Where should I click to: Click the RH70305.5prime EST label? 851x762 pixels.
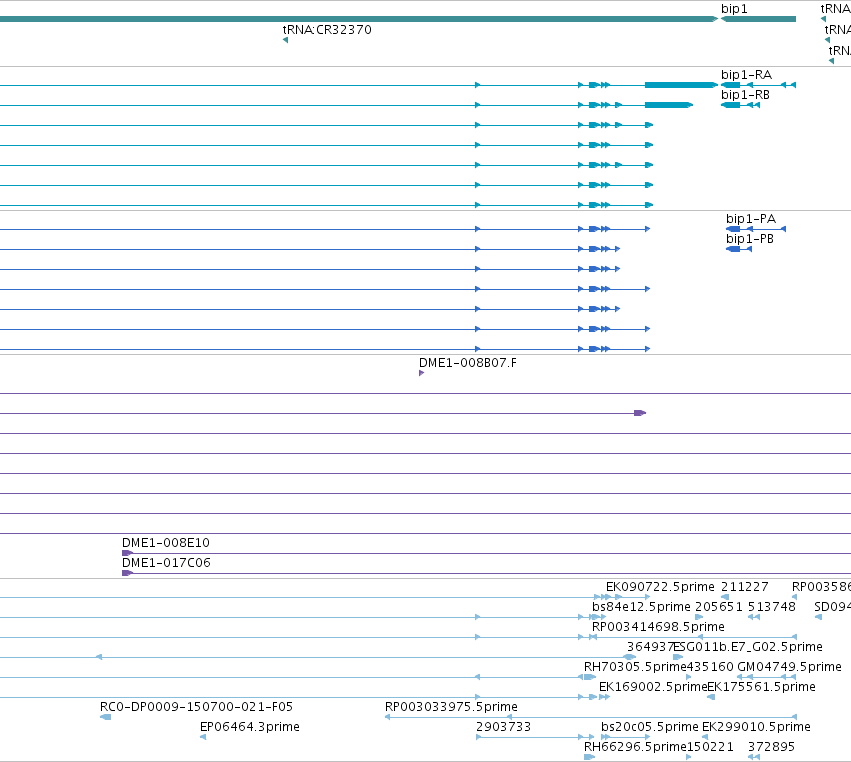coord(635,666)
